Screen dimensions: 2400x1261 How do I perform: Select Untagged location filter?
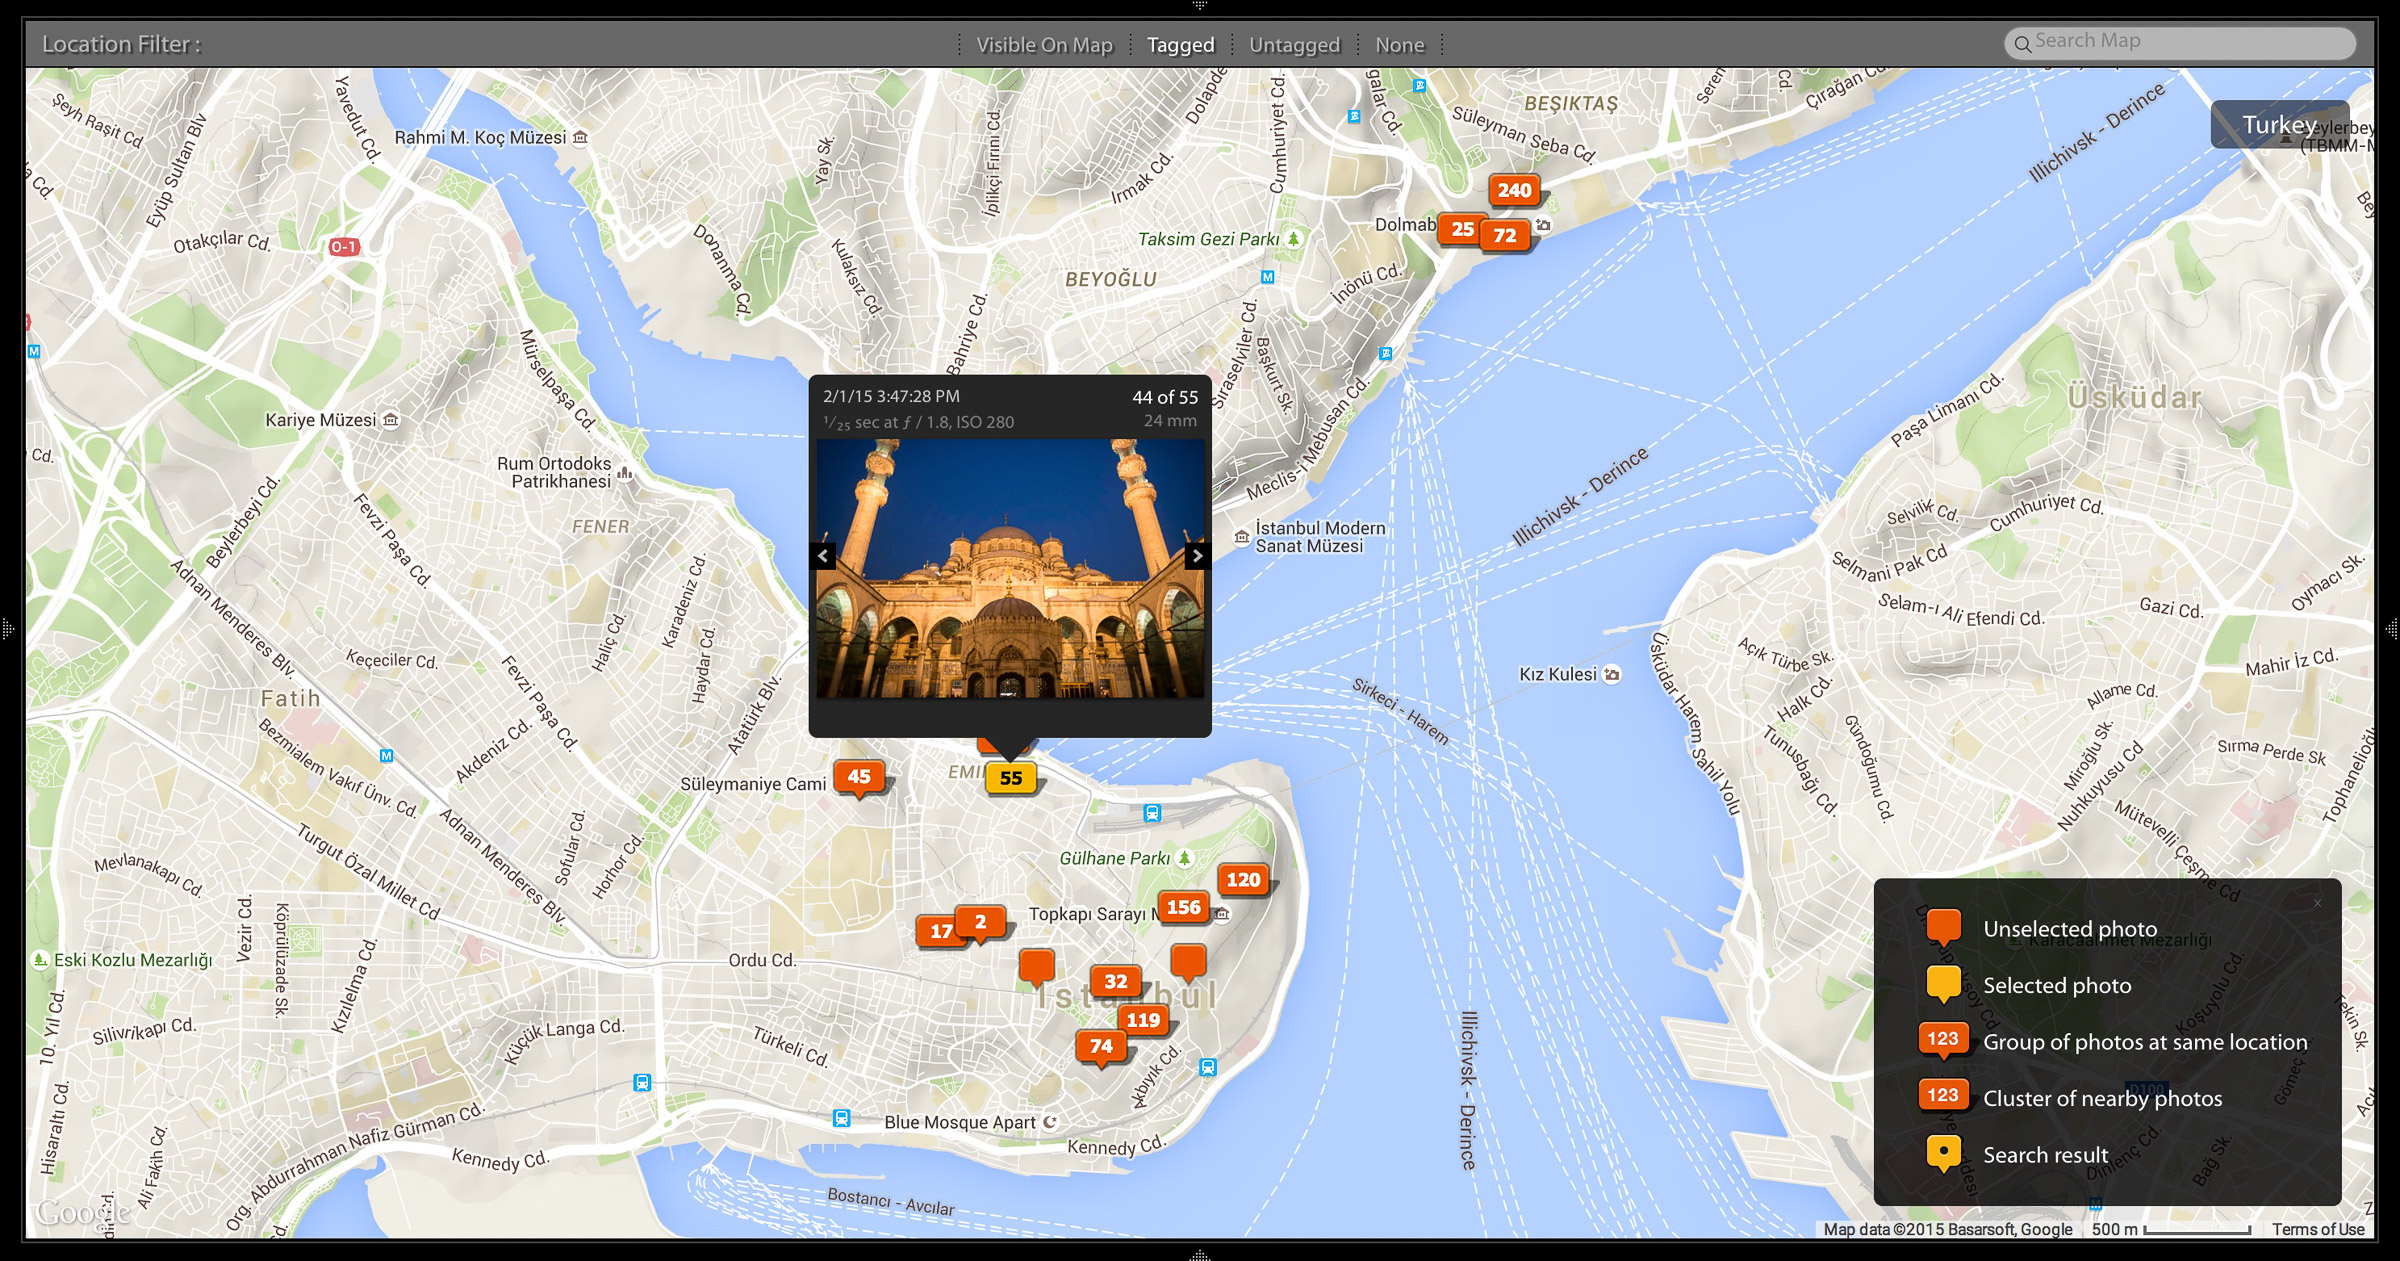1294,45
